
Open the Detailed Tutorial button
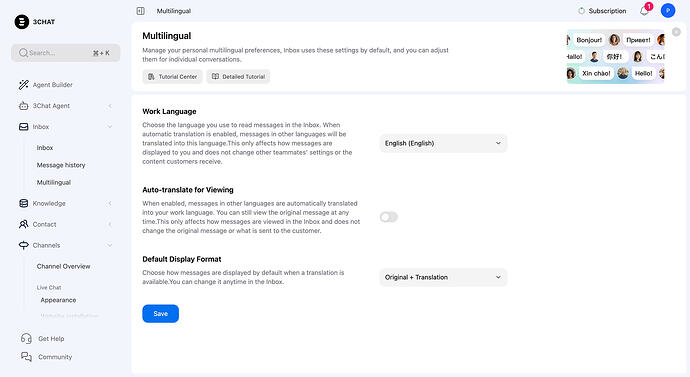click(x=238, y=77)
